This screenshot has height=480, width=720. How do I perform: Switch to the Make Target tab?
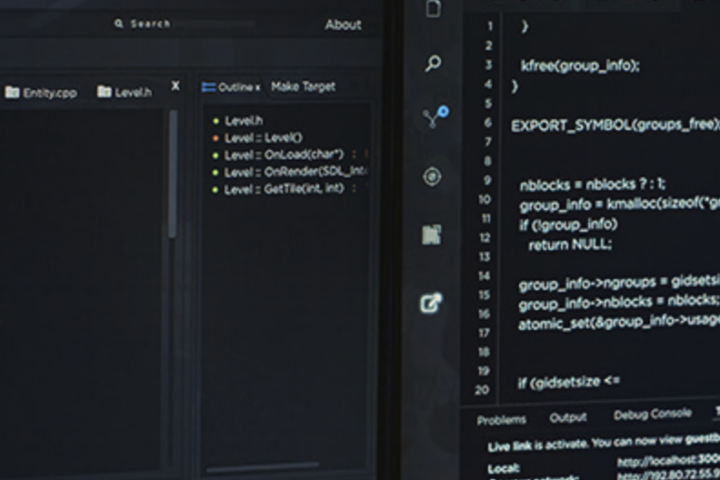pyautogui.click(x=303, y=87)
